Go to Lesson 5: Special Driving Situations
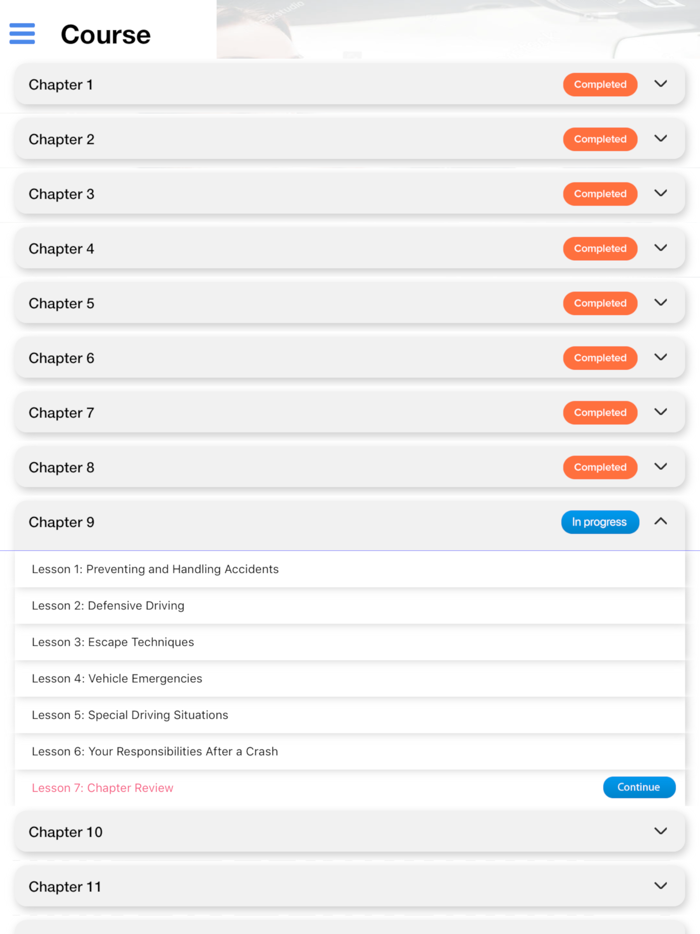700x934 pixels. tap(130, 715)
